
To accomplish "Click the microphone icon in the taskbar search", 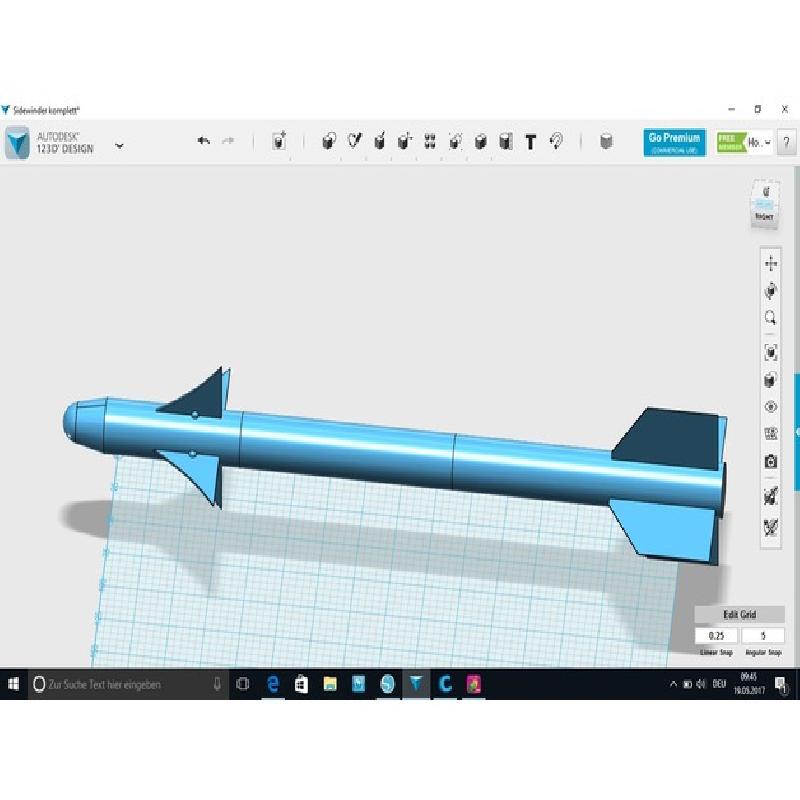I will (217, 684).
